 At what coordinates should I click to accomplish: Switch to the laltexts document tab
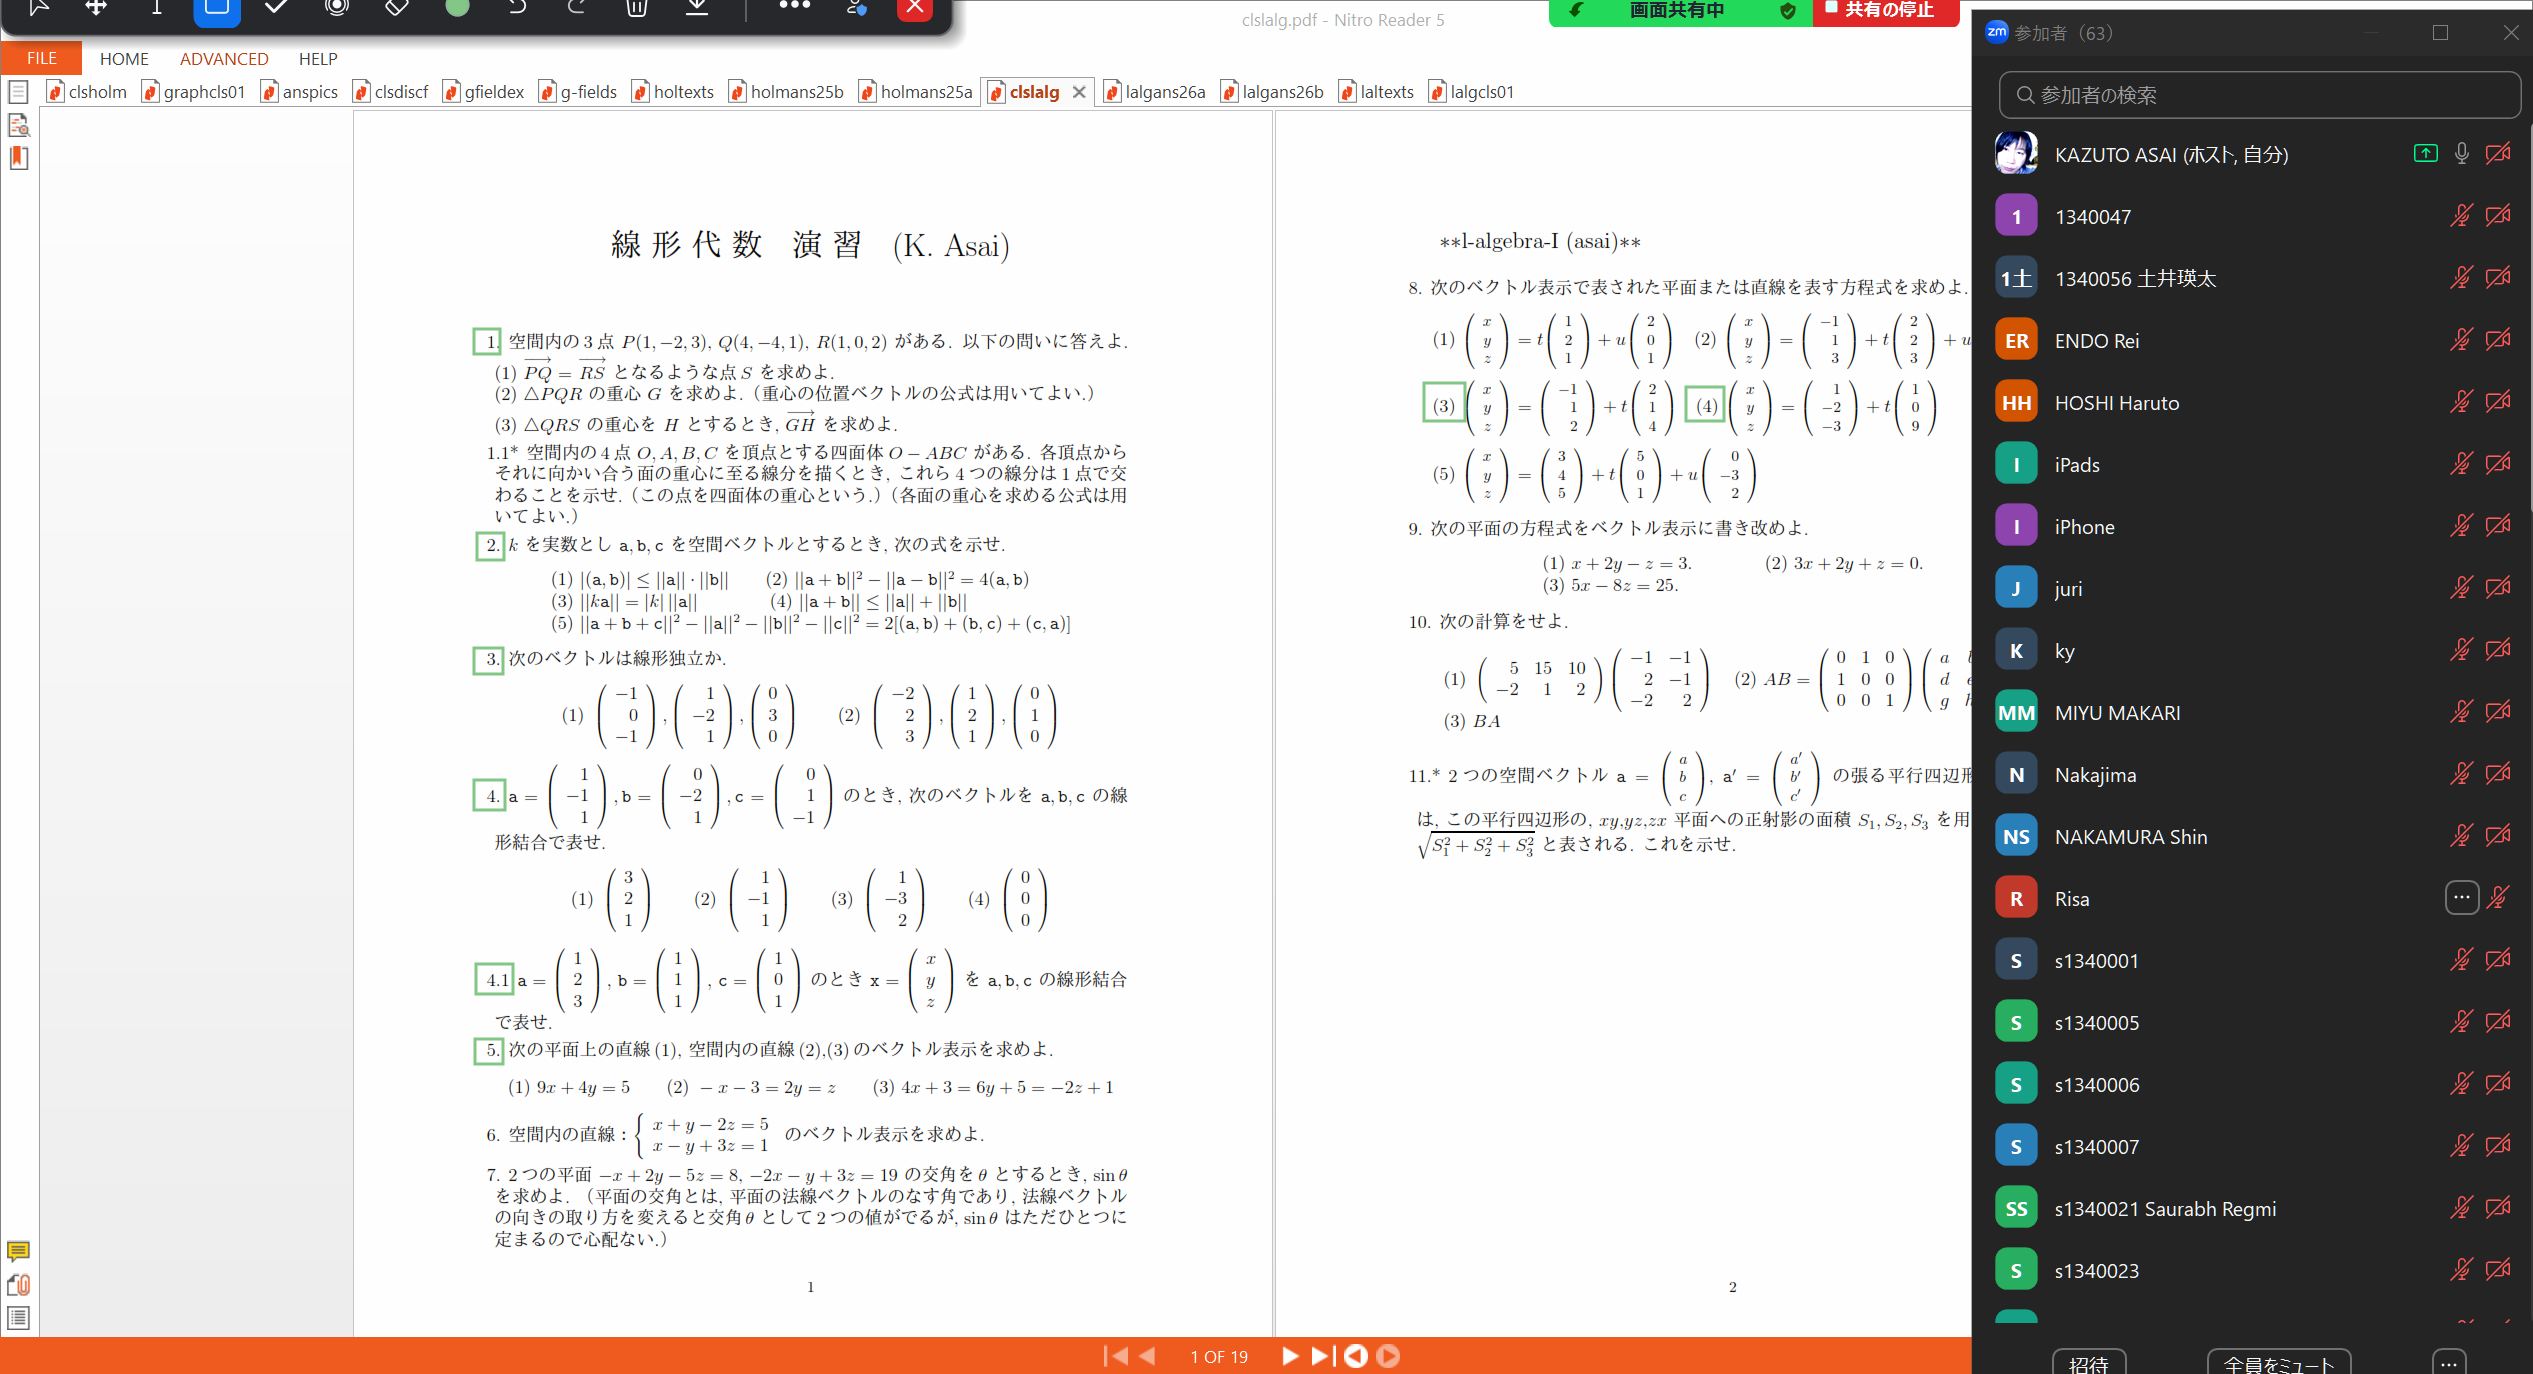click(1377, 92)
